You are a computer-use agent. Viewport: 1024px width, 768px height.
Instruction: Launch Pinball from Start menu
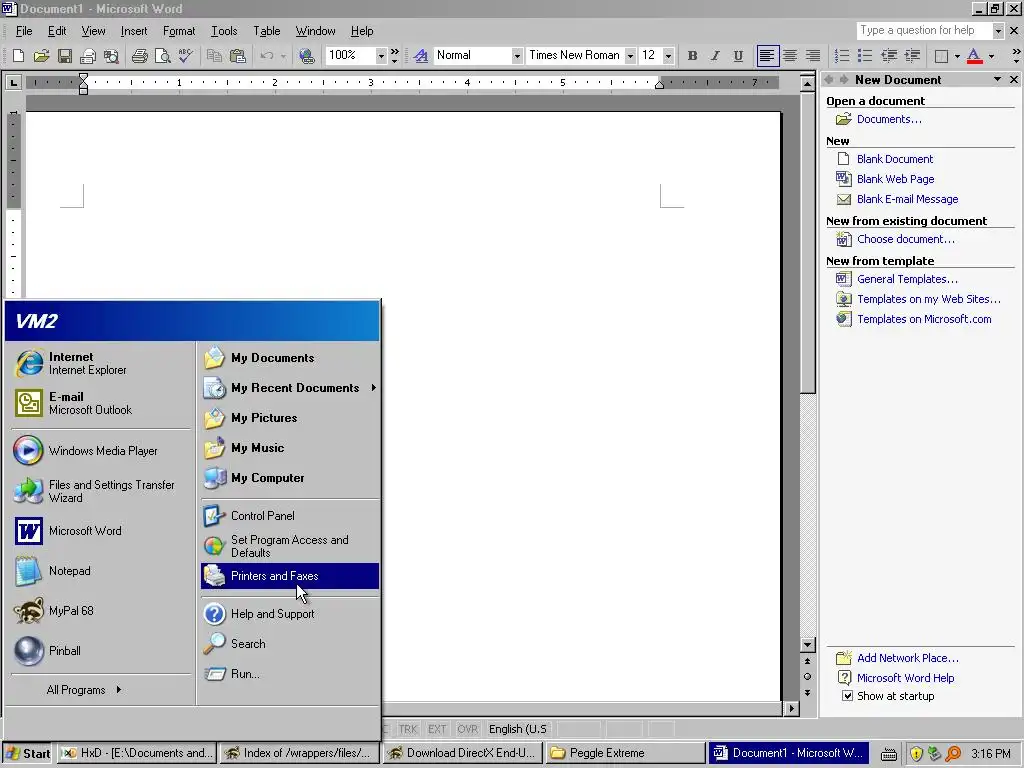click(101, 650)
